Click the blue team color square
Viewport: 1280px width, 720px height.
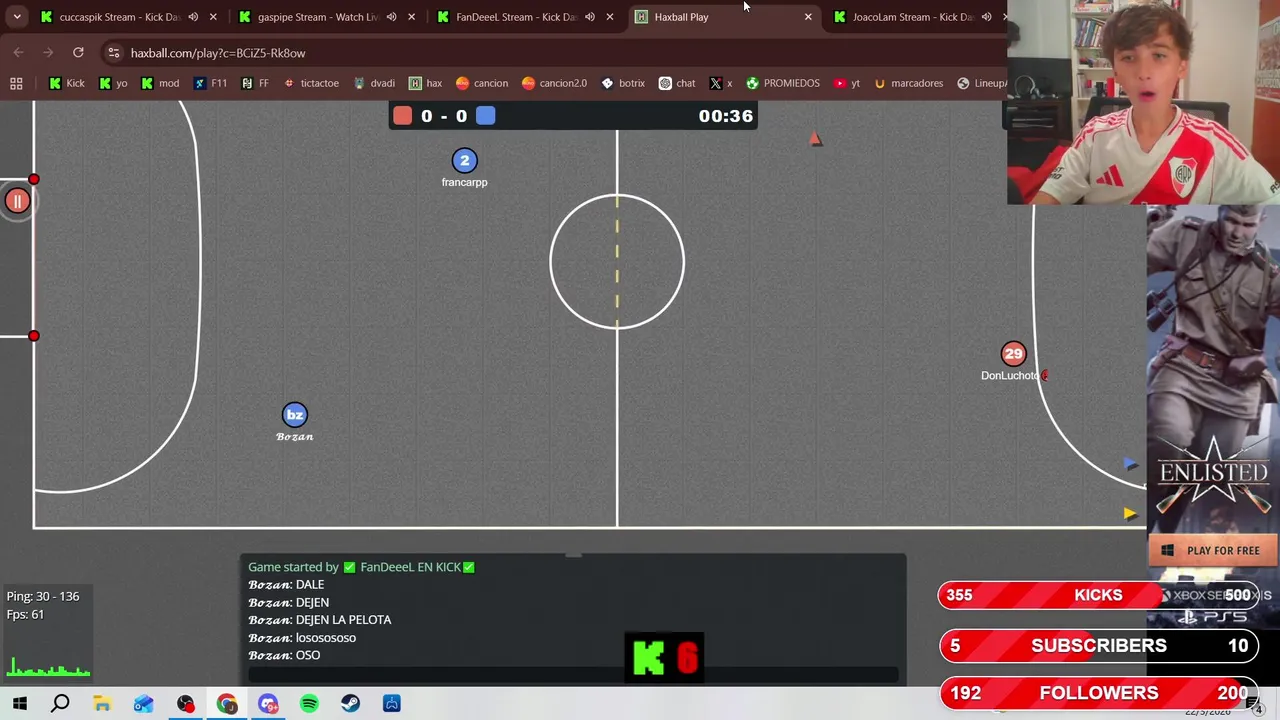click(x=486, y=116)
